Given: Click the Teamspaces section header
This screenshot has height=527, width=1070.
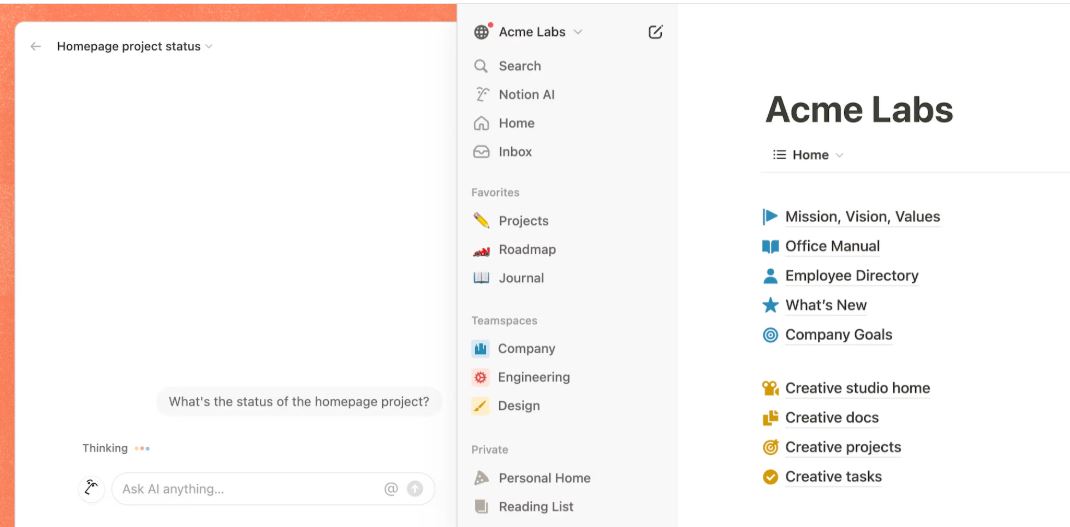Looking at the screenshot, I should 504,321.
